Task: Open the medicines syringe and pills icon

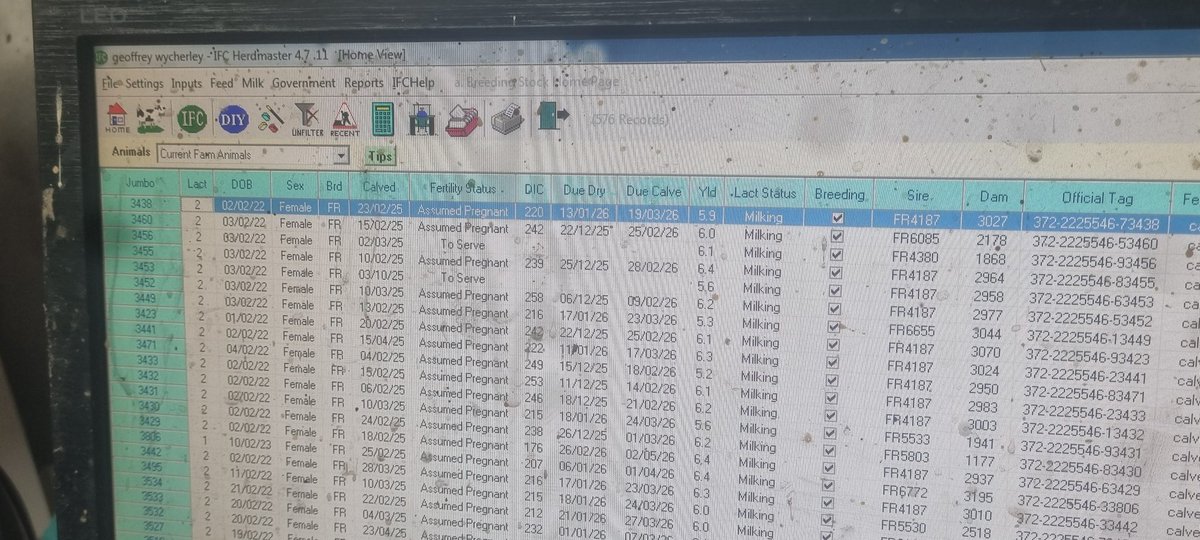Action: pos(270,119)
